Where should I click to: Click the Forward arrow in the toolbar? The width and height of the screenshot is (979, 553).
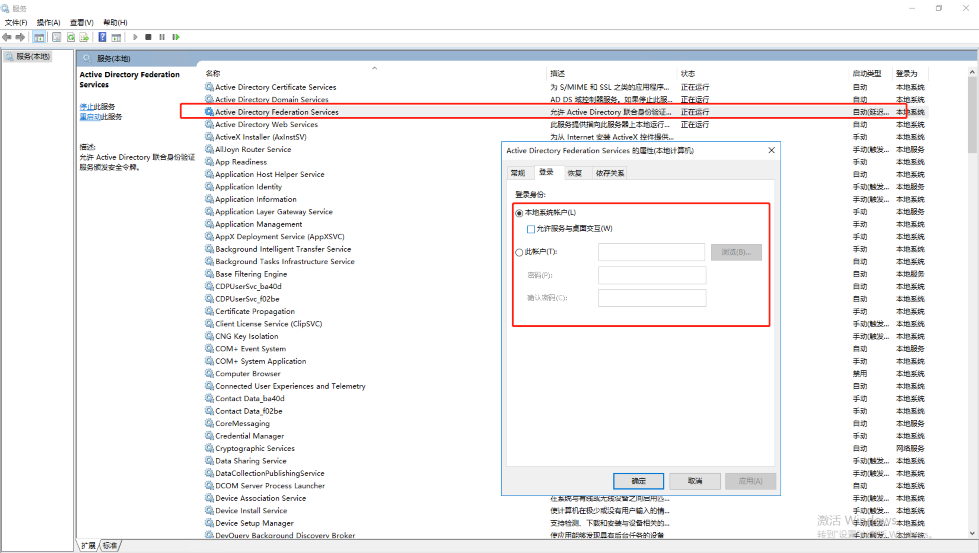point(20,37)
